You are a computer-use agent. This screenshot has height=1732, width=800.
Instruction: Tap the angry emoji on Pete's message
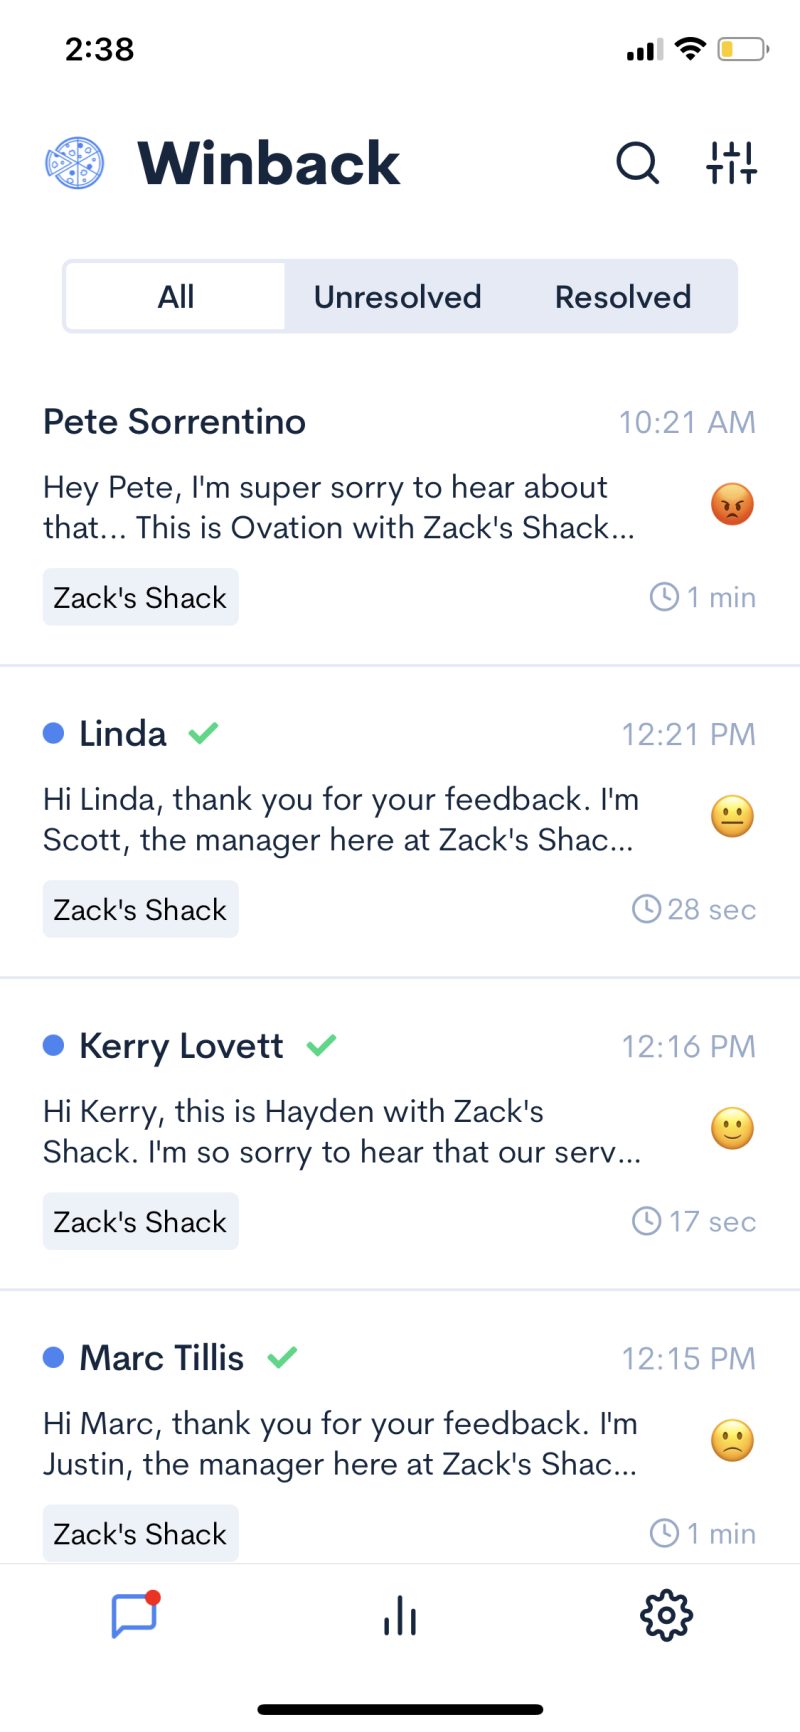coord(732,505)
